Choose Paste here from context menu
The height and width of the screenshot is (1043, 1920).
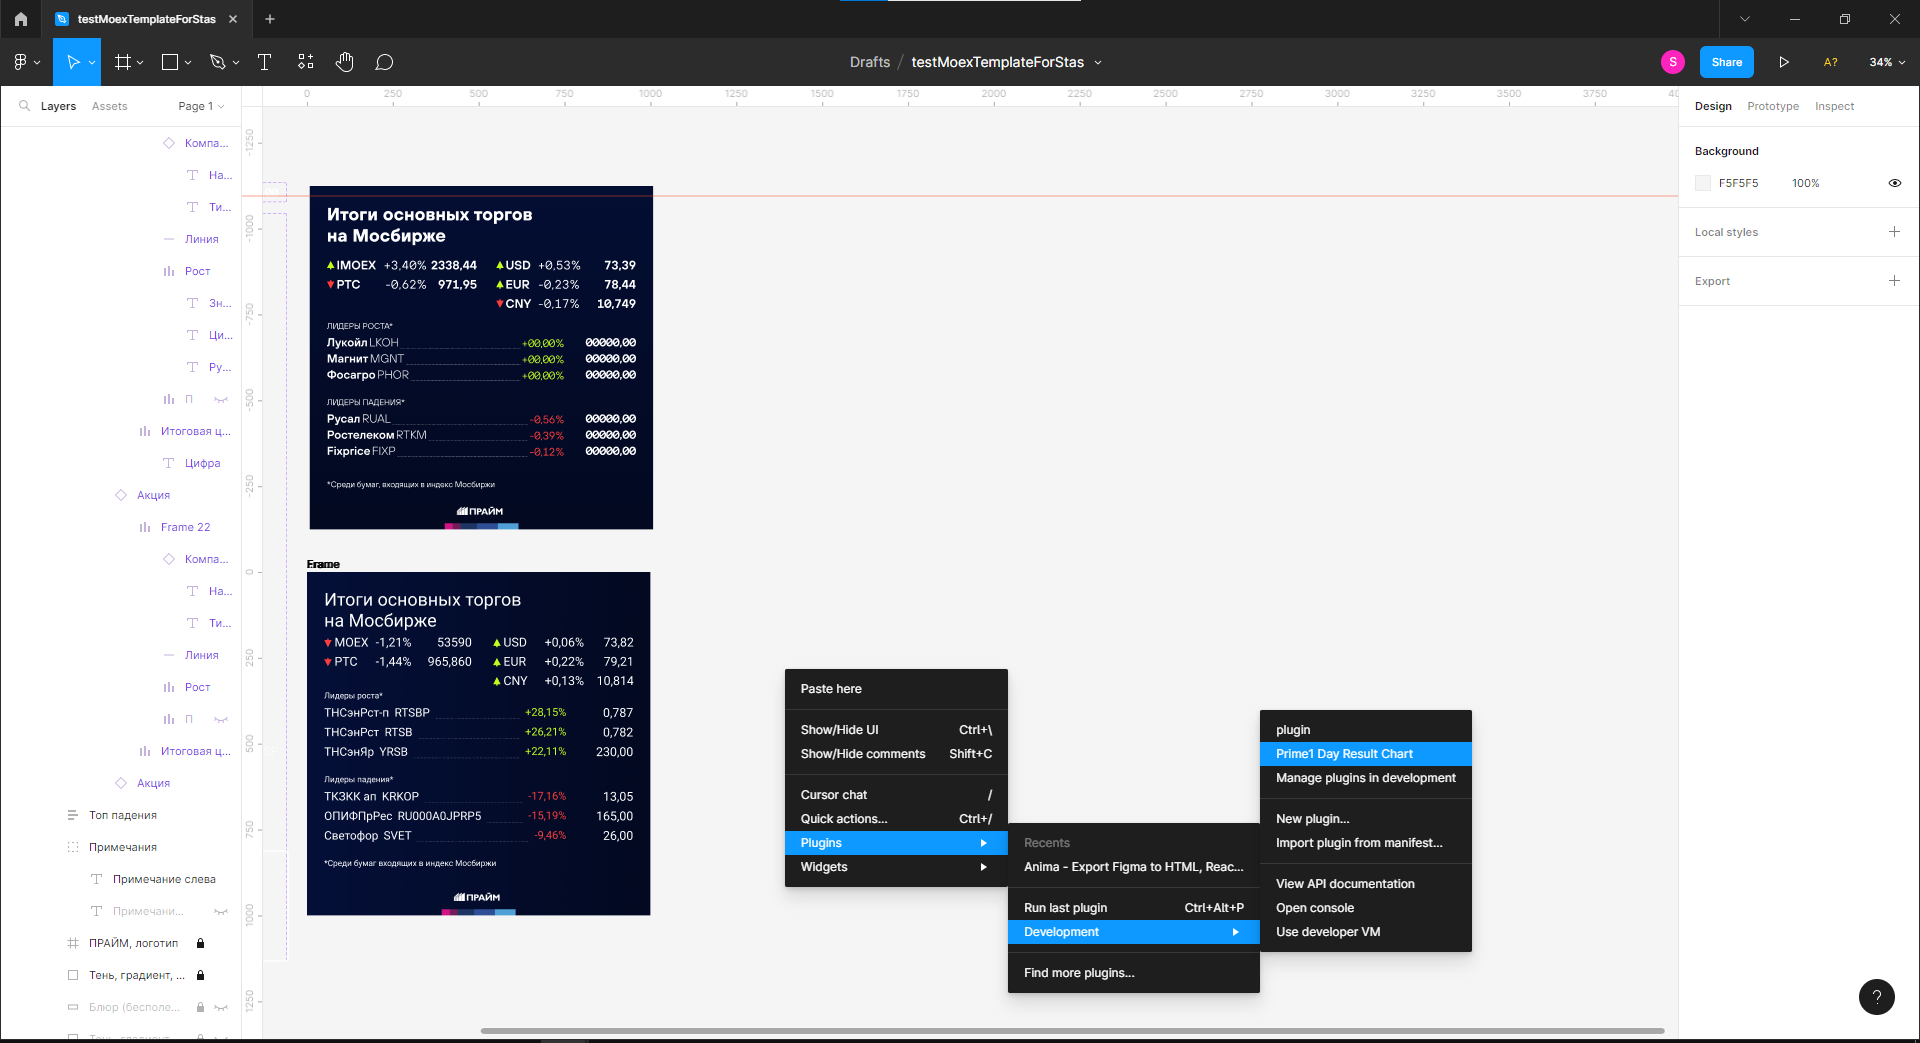point(896,689)
